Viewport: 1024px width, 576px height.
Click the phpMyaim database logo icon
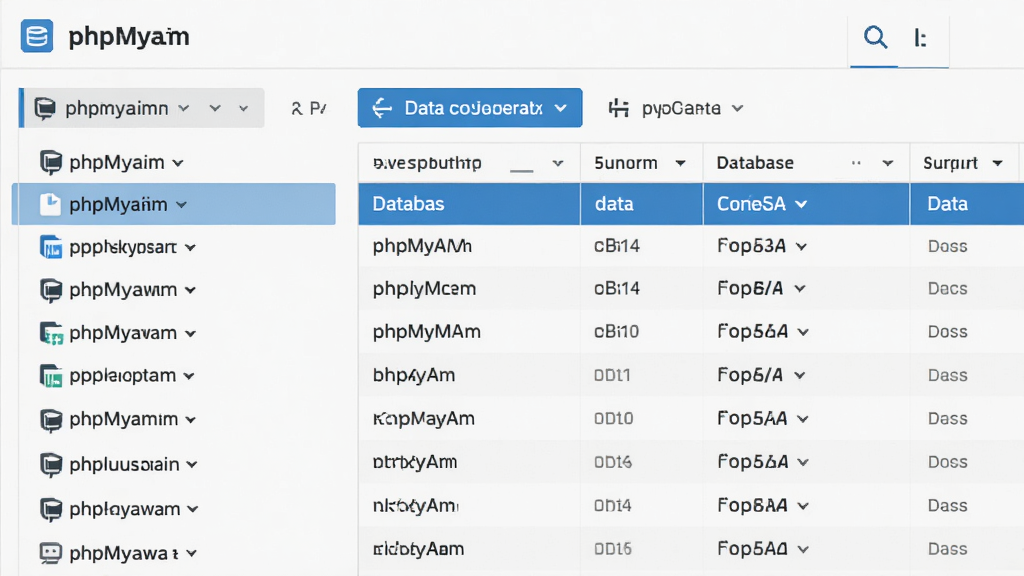(37, 36)
